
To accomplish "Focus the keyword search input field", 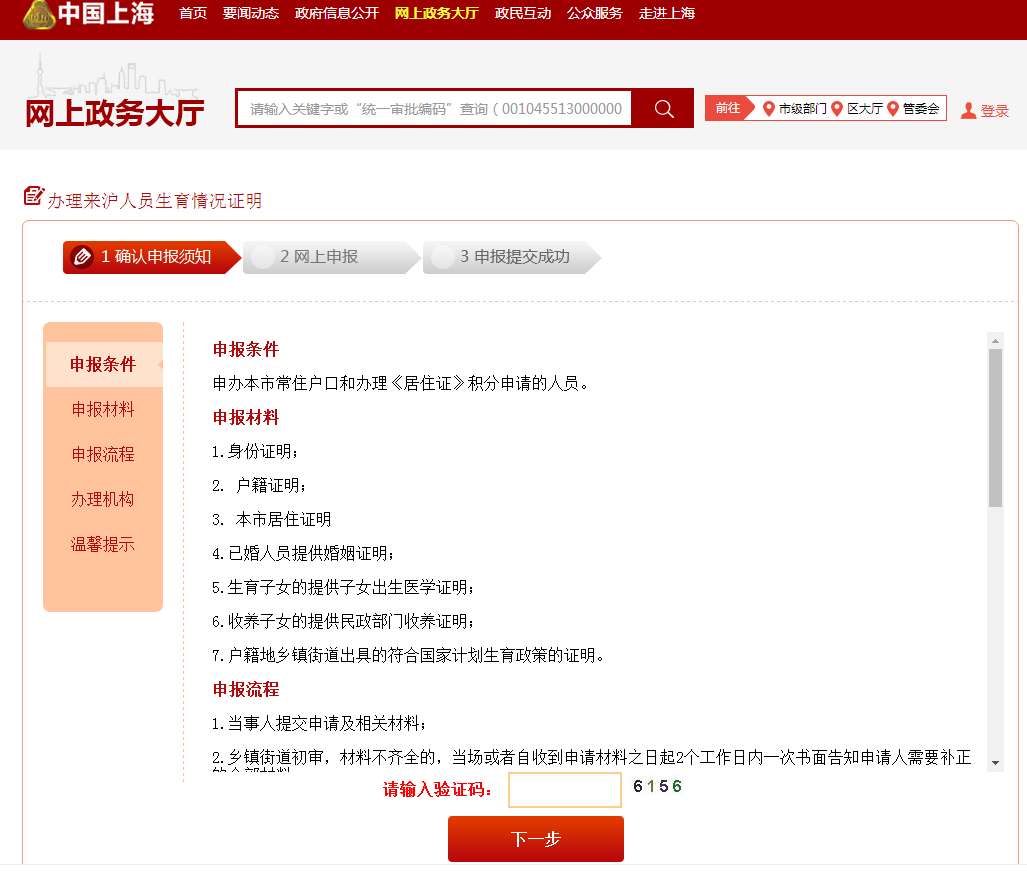I will tap(435, 109).
